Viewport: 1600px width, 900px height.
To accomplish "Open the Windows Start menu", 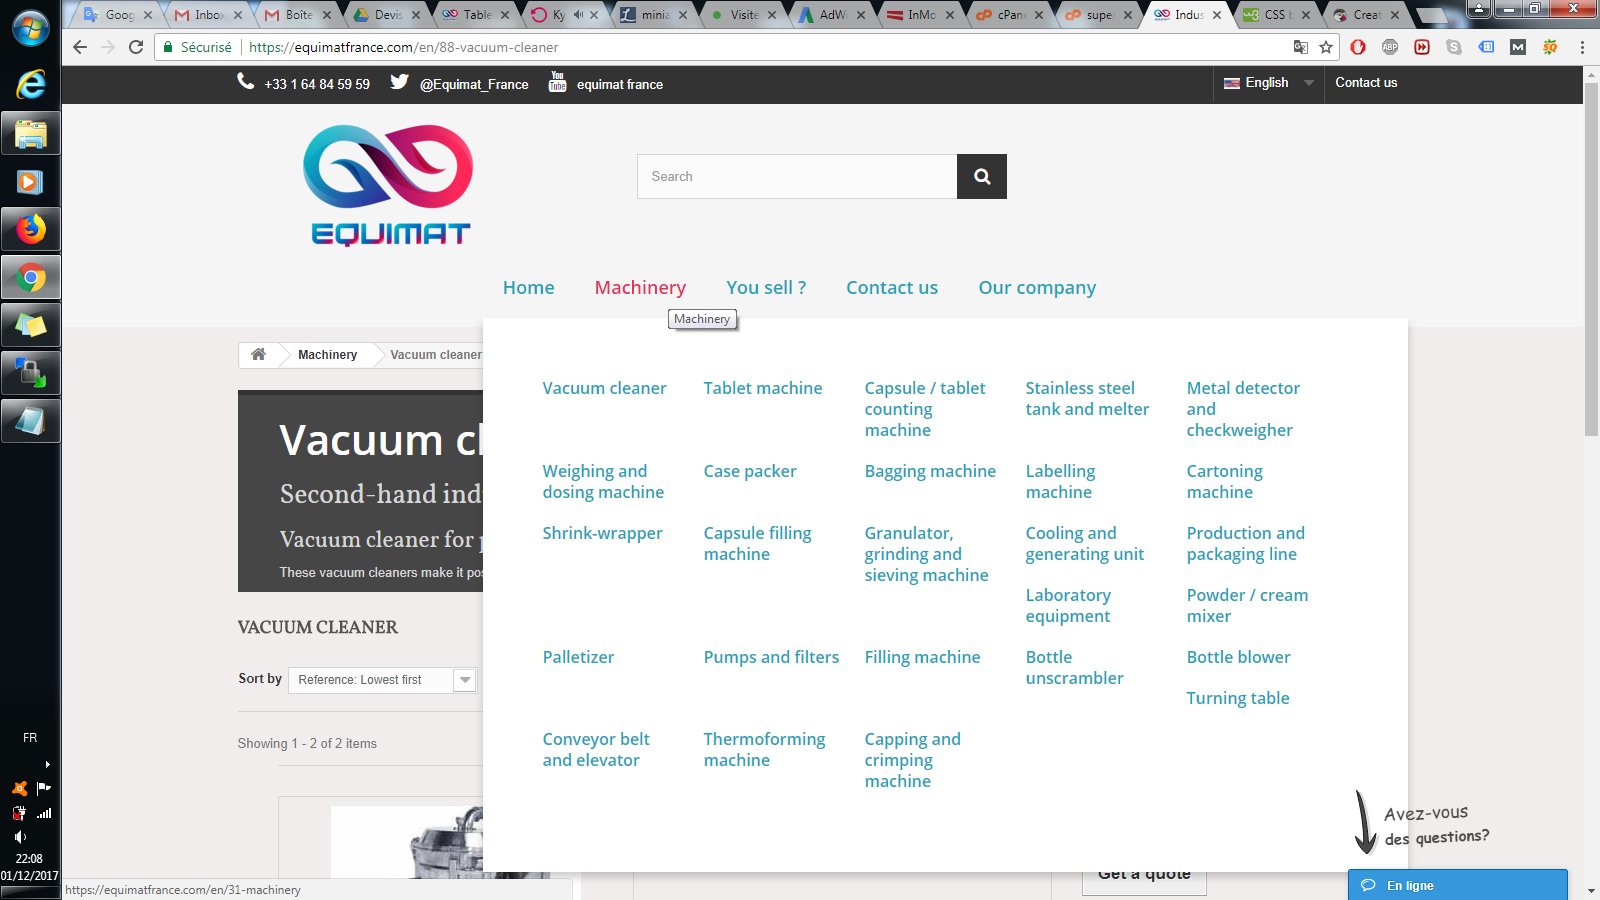I will [x=31, y=29].
